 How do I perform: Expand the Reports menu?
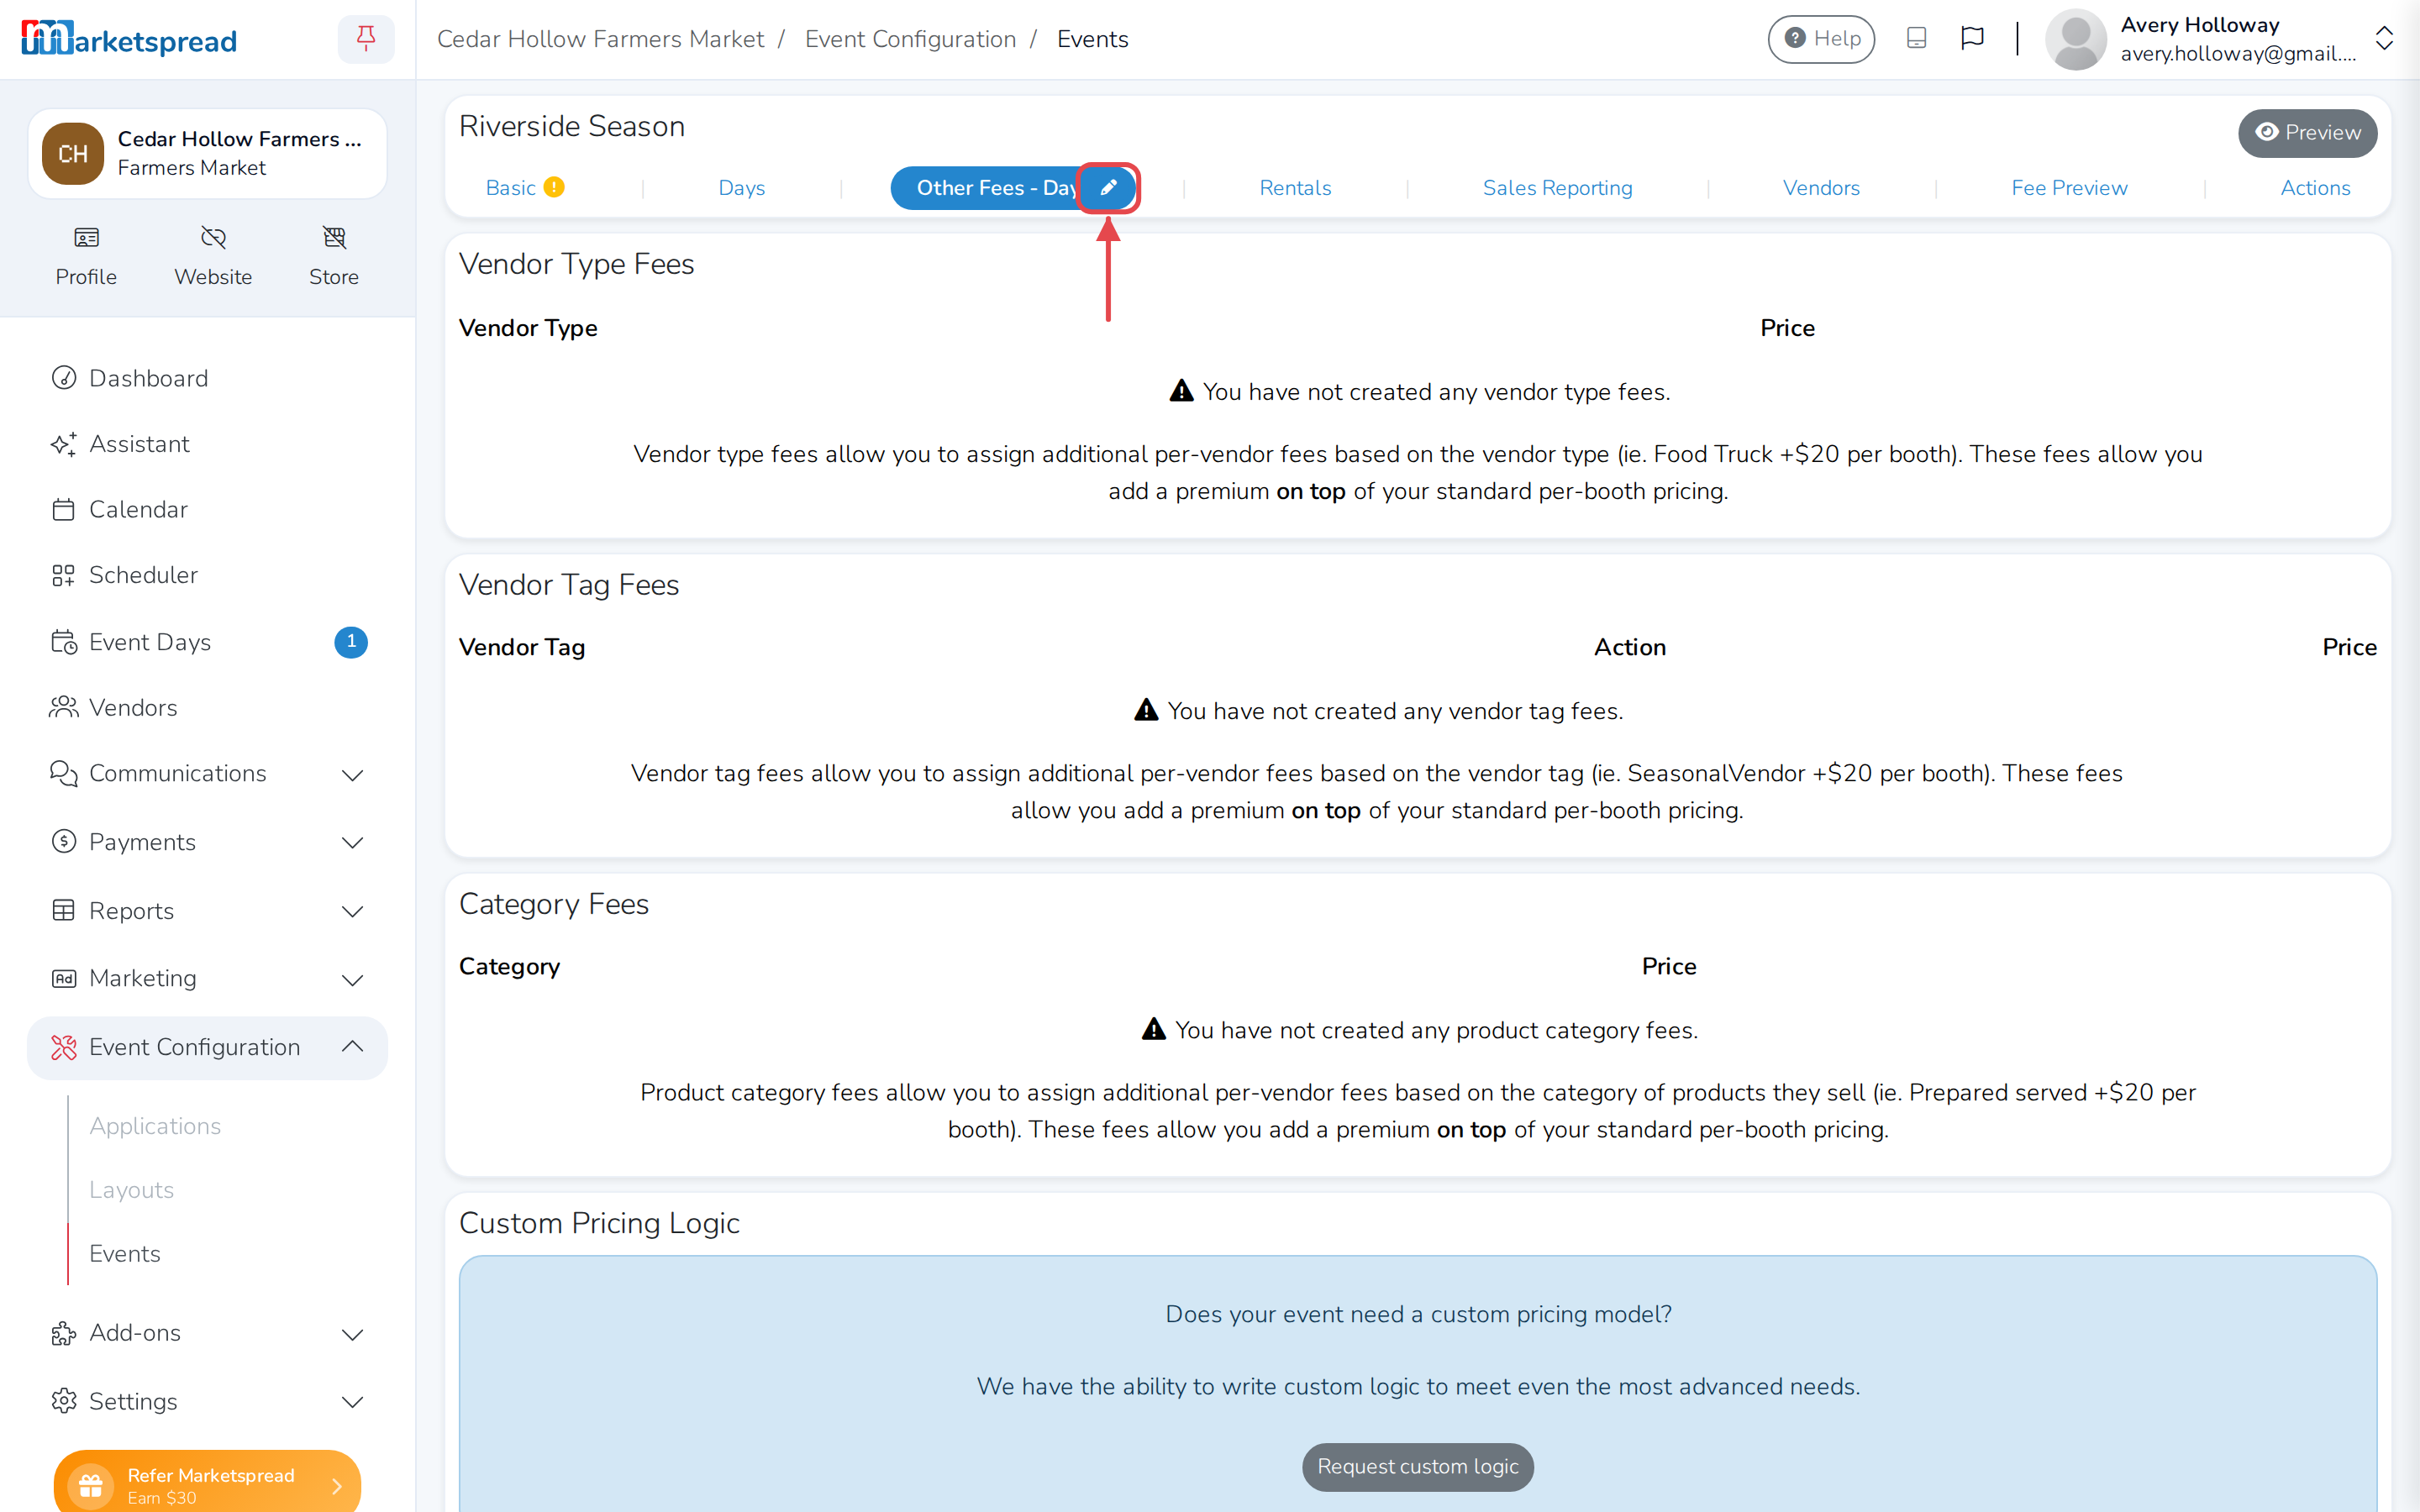pos(207,911)
